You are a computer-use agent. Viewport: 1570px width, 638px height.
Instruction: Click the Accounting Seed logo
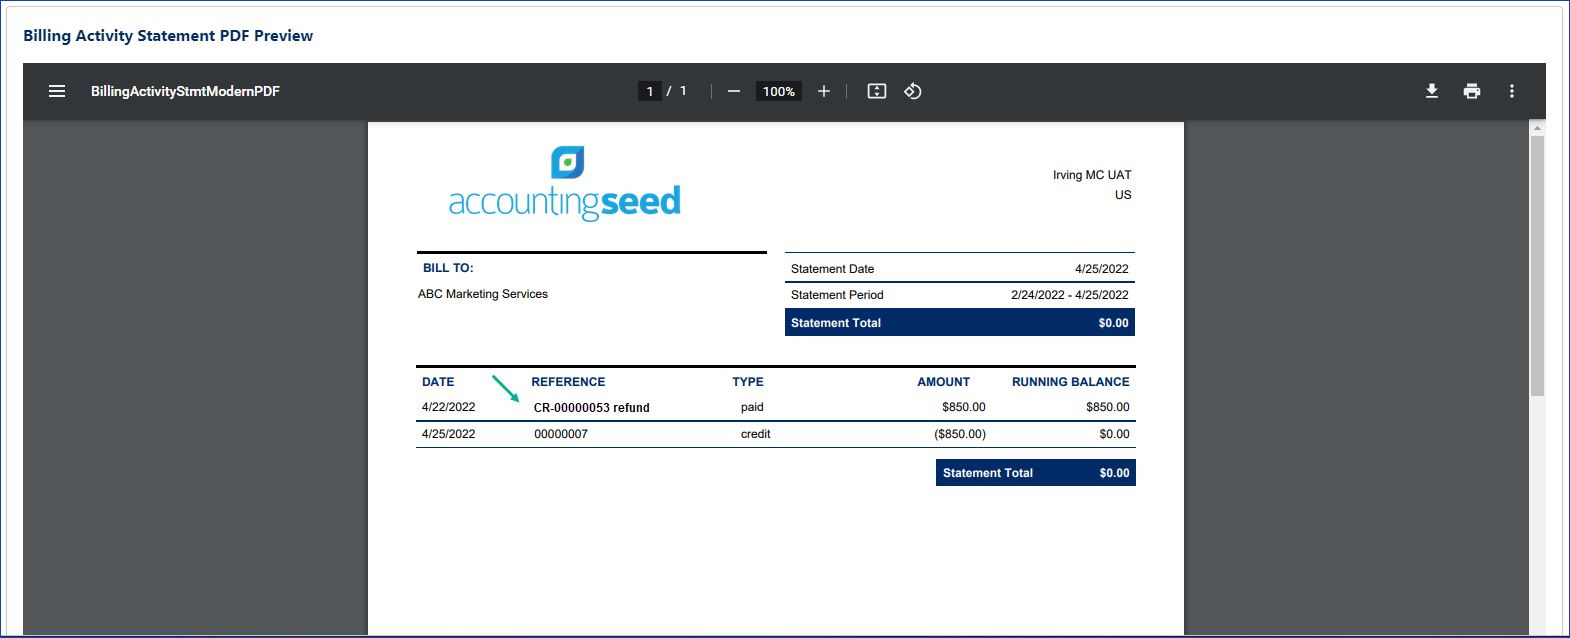coord(565,185)
